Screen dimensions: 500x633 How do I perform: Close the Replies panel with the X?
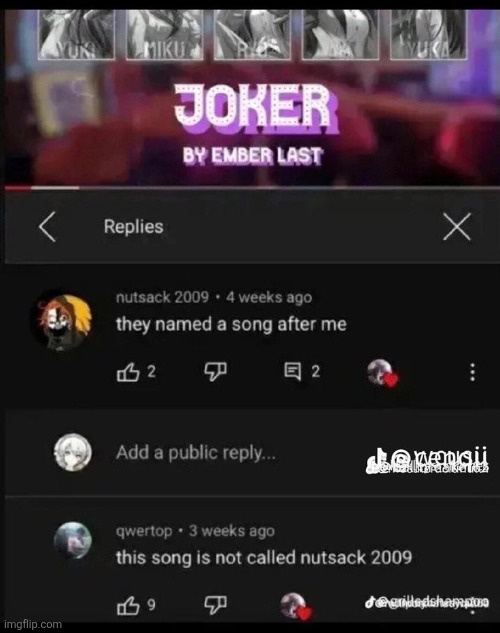pos(456,227)
